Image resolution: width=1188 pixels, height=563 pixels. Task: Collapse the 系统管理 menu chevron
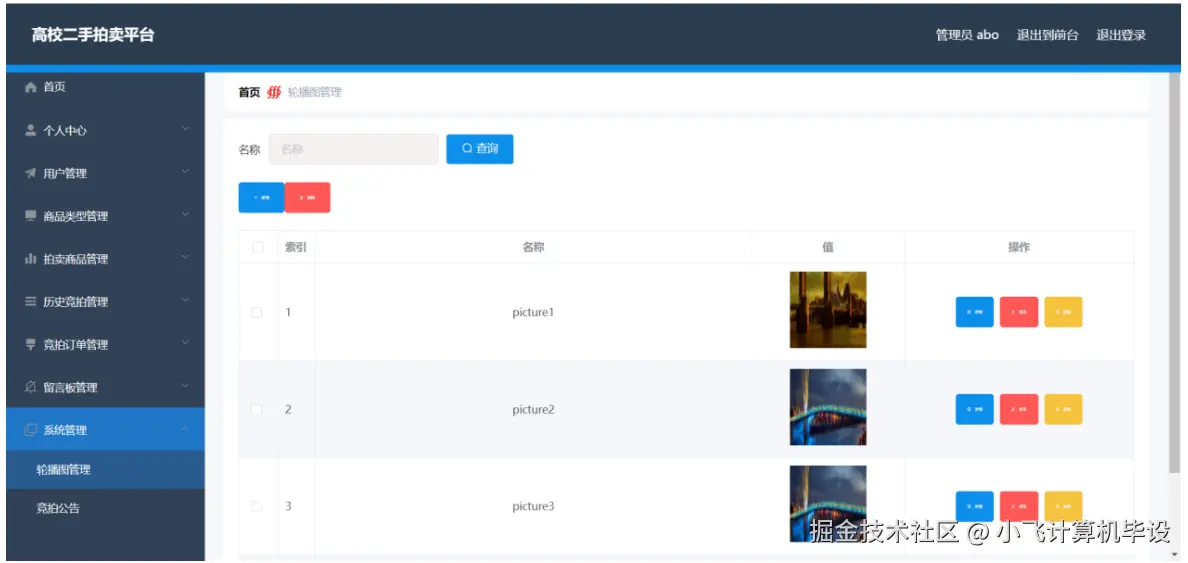coord(186,430)
